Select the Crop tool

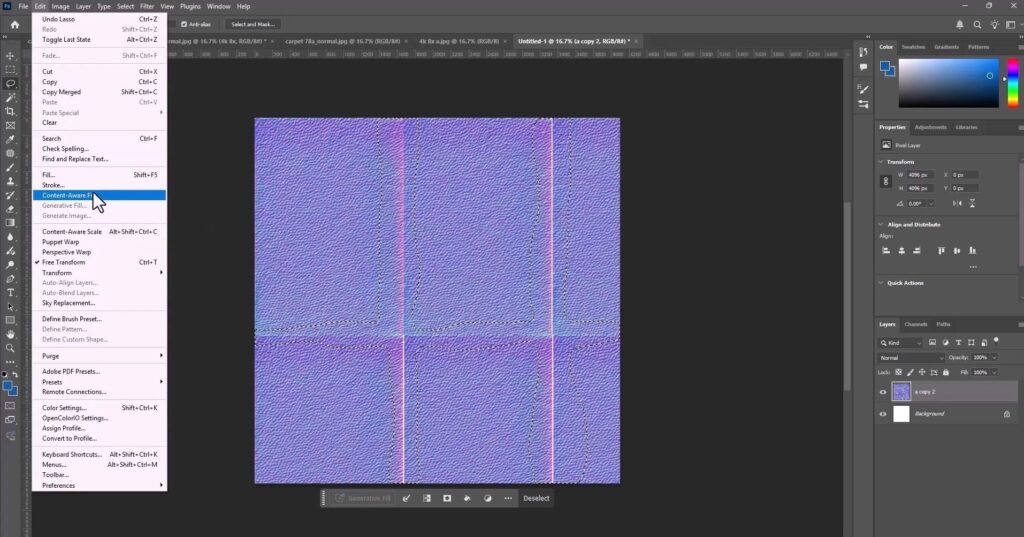10,111
